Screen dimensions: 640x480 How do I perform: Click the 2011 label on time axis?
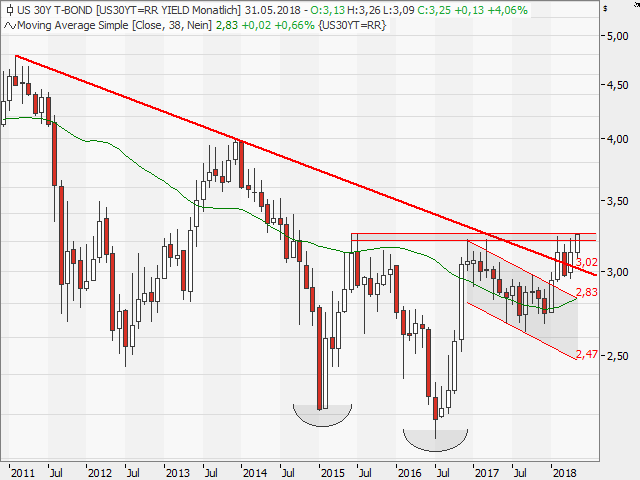tap(23, 473)
